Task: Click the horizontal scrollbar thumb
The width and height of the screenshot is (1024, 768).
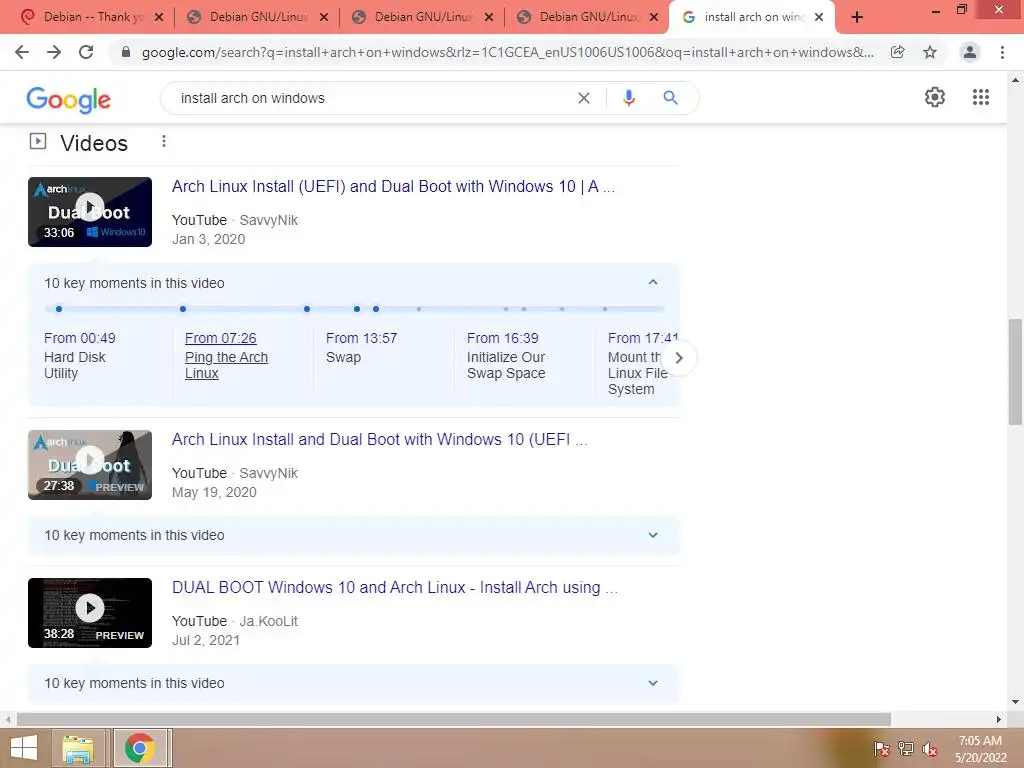Action: (454, 719)
